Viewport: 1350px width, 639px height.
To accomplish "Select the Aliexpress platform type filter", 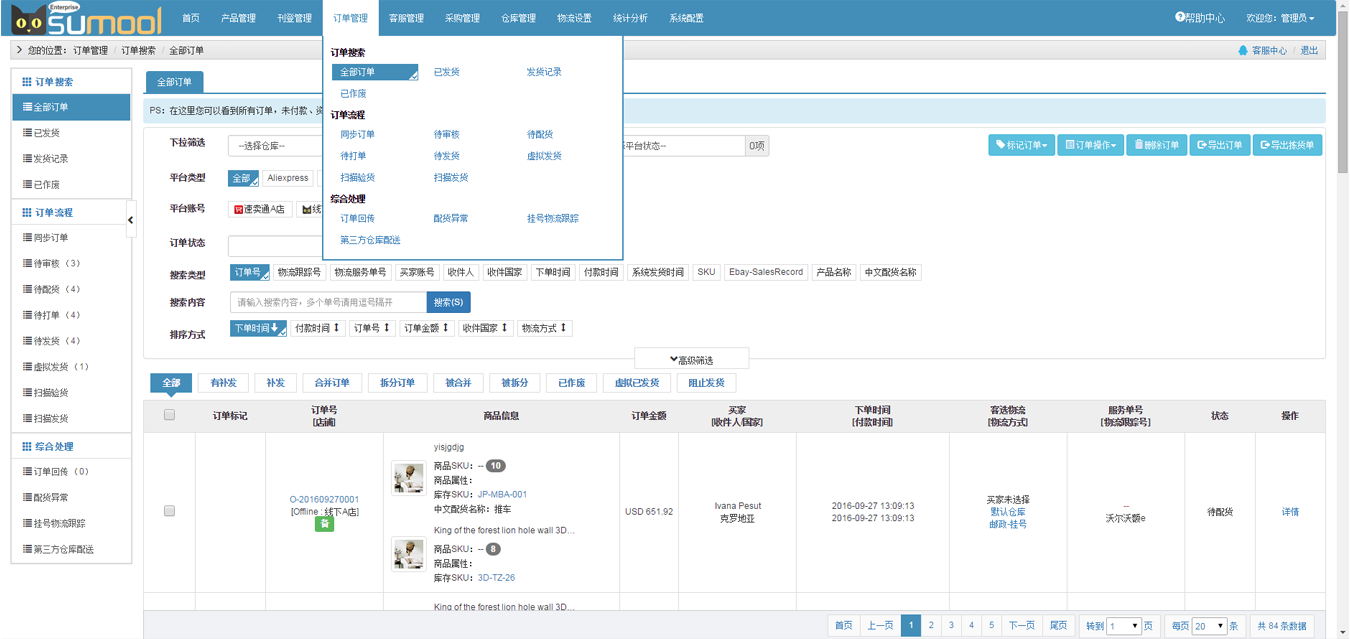I will click(x=288, y=178).
